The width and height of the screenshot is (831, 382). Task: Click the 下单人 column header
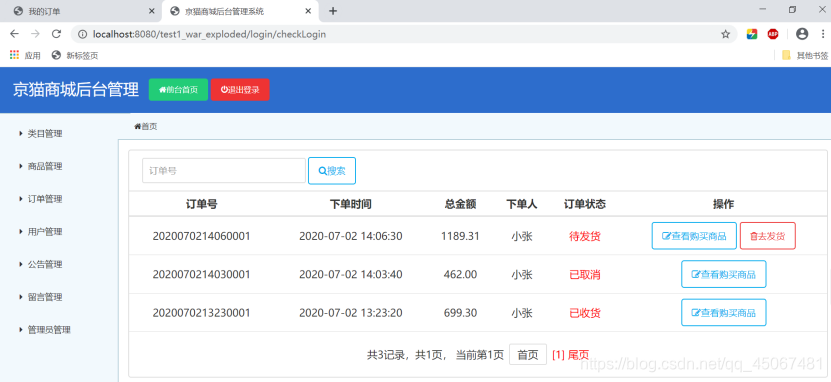coord(522,204)
